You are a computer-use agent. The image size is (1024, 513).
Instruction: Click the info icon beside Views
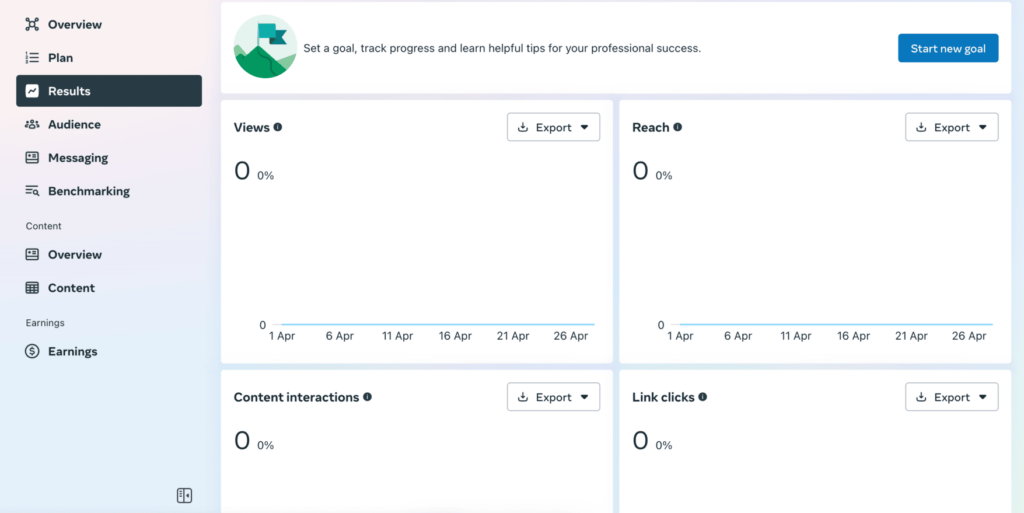(x=278, y=127)
